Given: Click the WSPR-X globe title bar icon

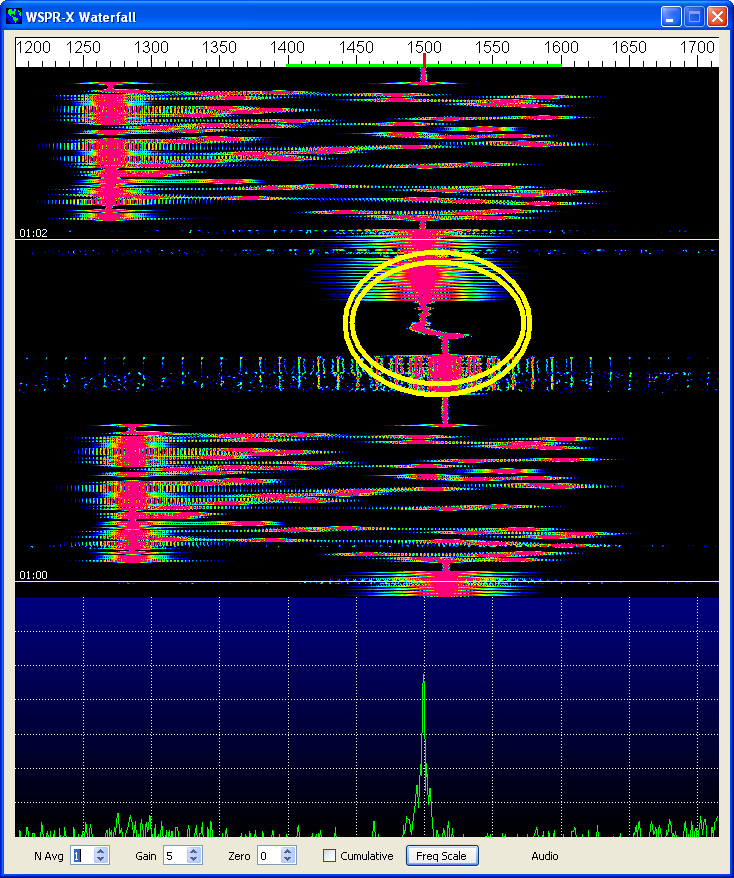Looking at the screenshot, I should (14, 16).
